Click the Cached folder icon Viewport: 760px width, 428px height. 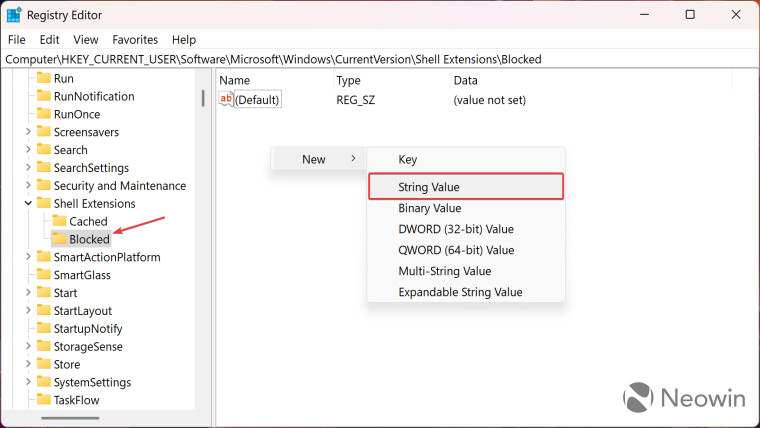point(59,221)
